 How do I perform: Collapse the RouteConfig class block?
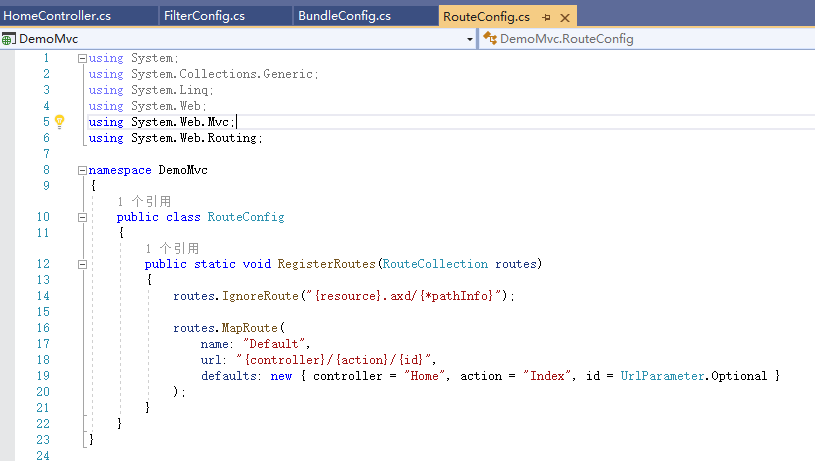tap(82, 217)
